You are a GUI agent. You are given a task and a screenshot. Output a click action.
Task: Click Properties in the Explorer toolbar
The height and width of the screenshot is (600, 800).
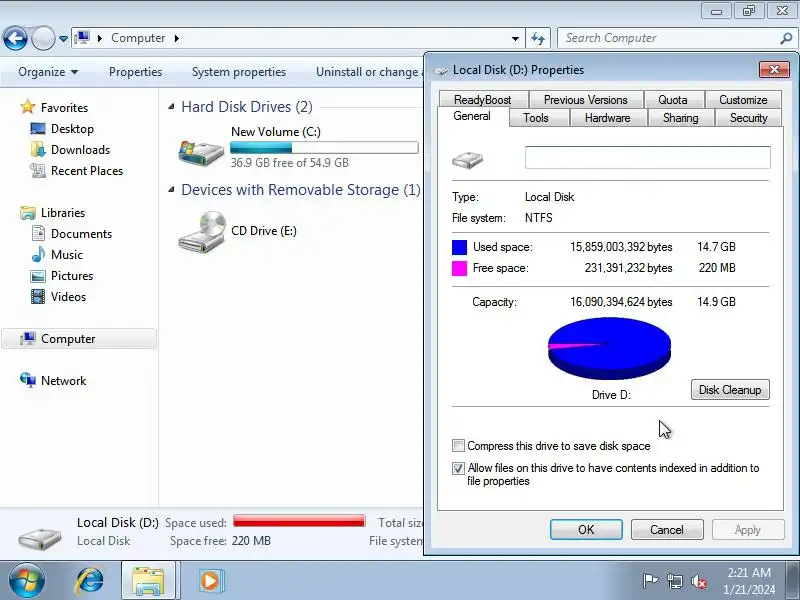[x=135, y=72]
